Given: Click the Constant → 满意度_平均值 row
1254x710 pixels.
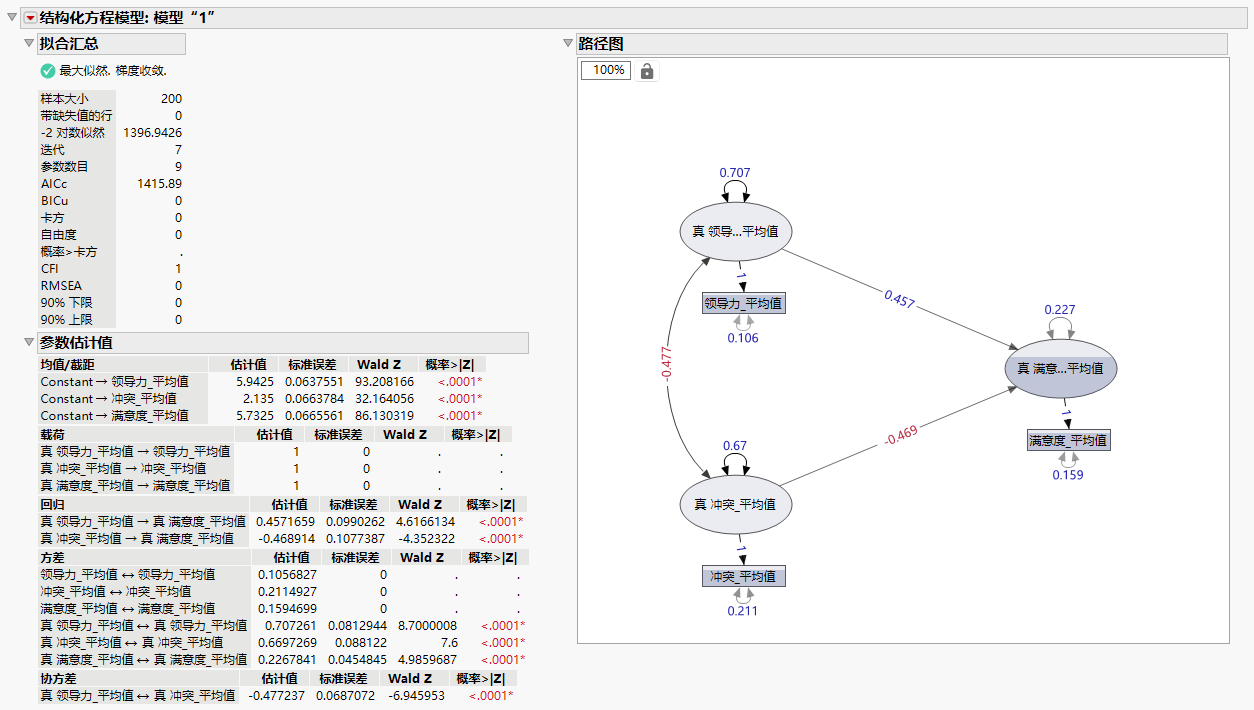Looking at the screenshot, I should (263, 416).
